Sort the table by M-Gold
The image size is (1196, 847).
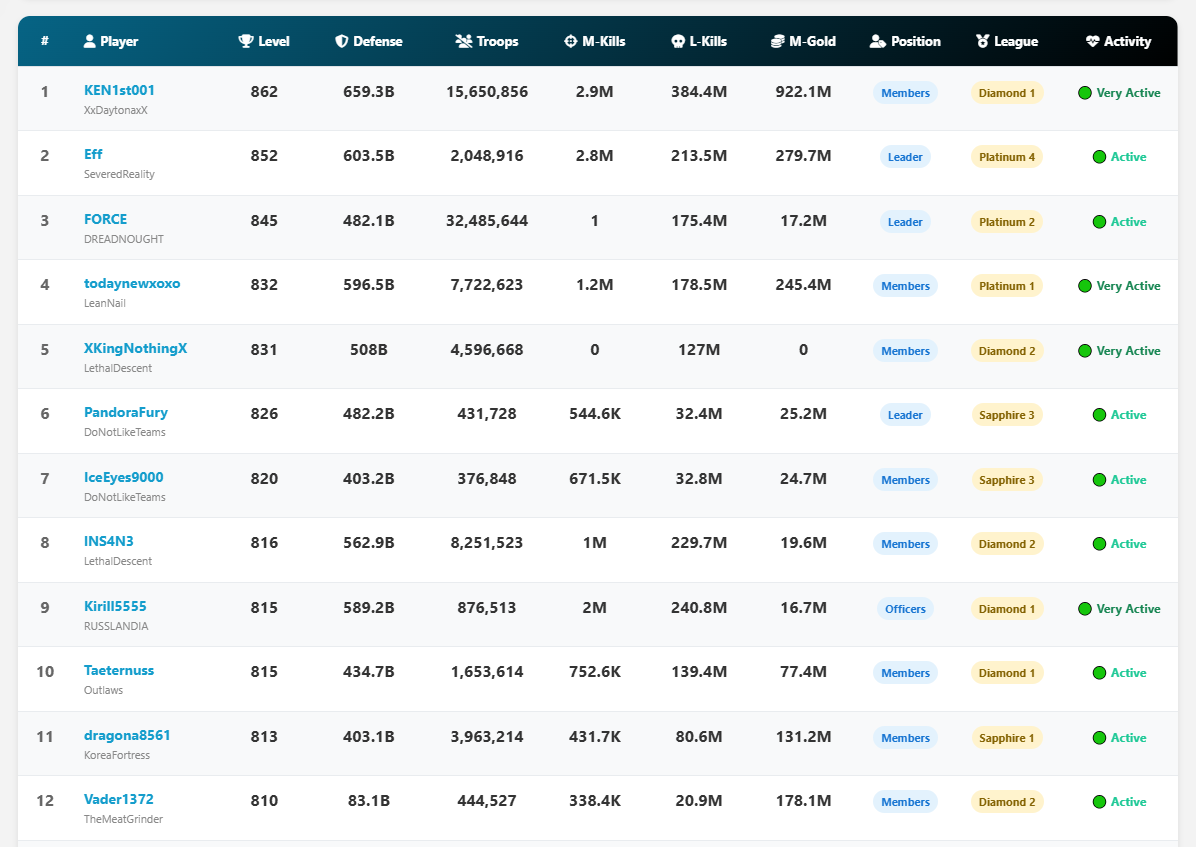(x=803, y=41)
